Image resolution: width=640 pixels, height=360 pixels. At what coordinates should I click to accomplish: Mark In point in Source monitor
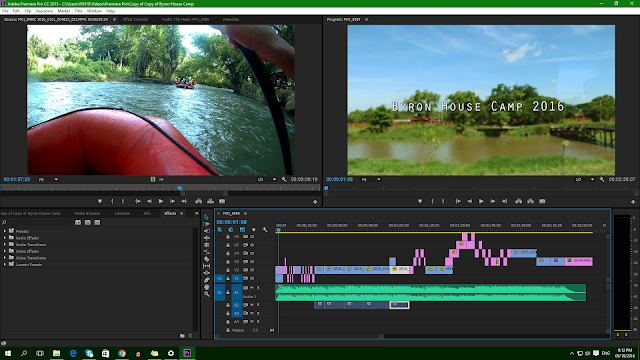[x=112, y=201]
